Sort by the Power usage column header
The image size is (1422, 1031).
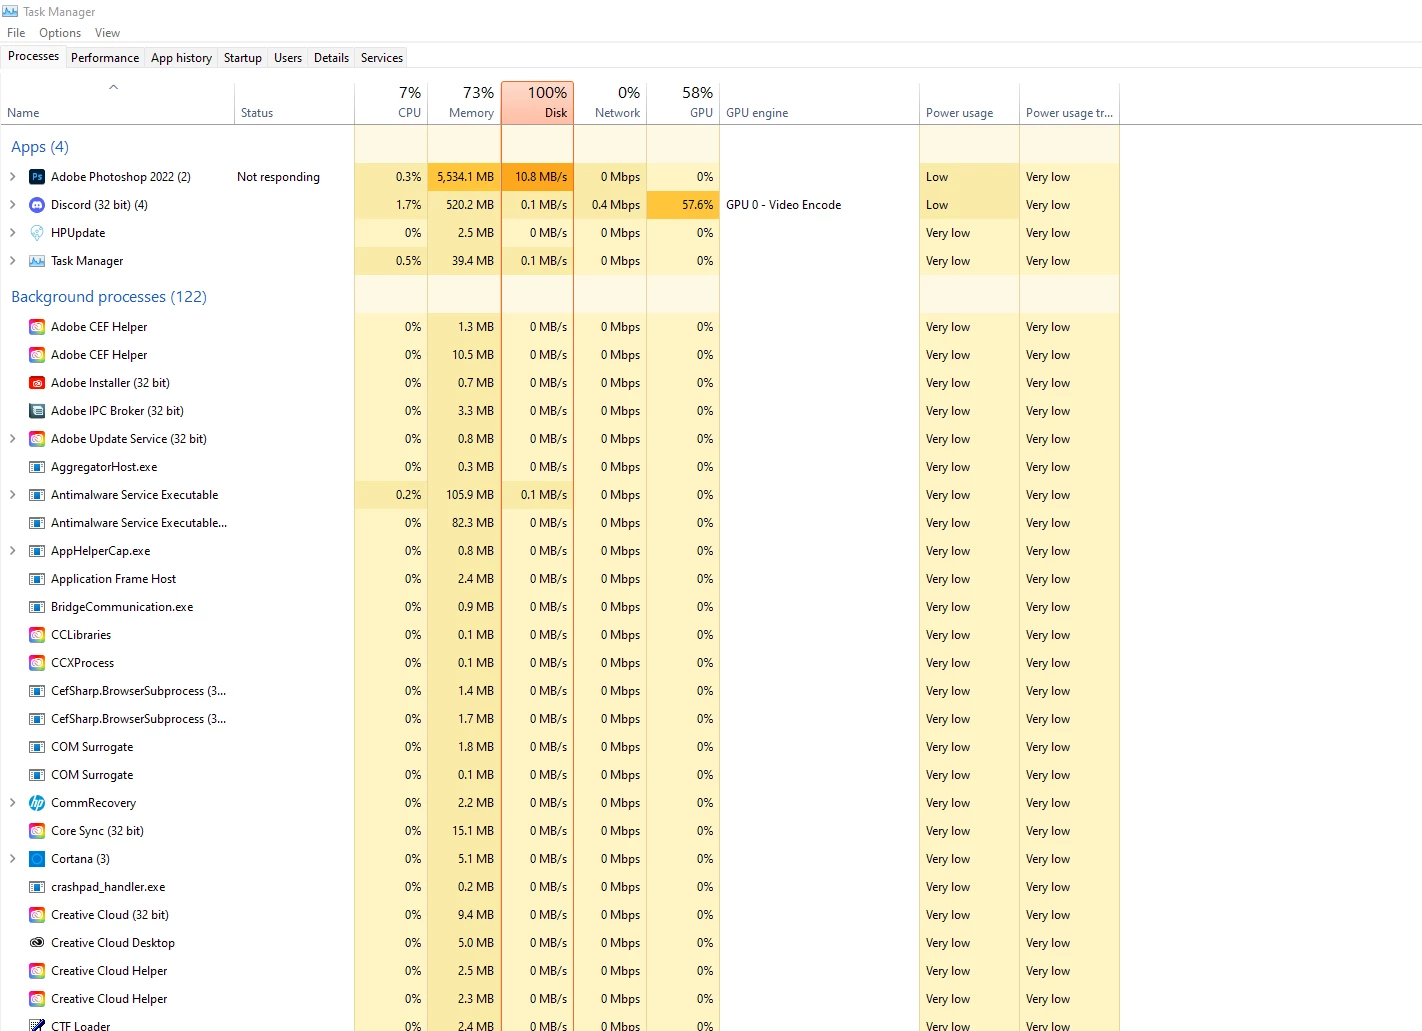point(969,103)
